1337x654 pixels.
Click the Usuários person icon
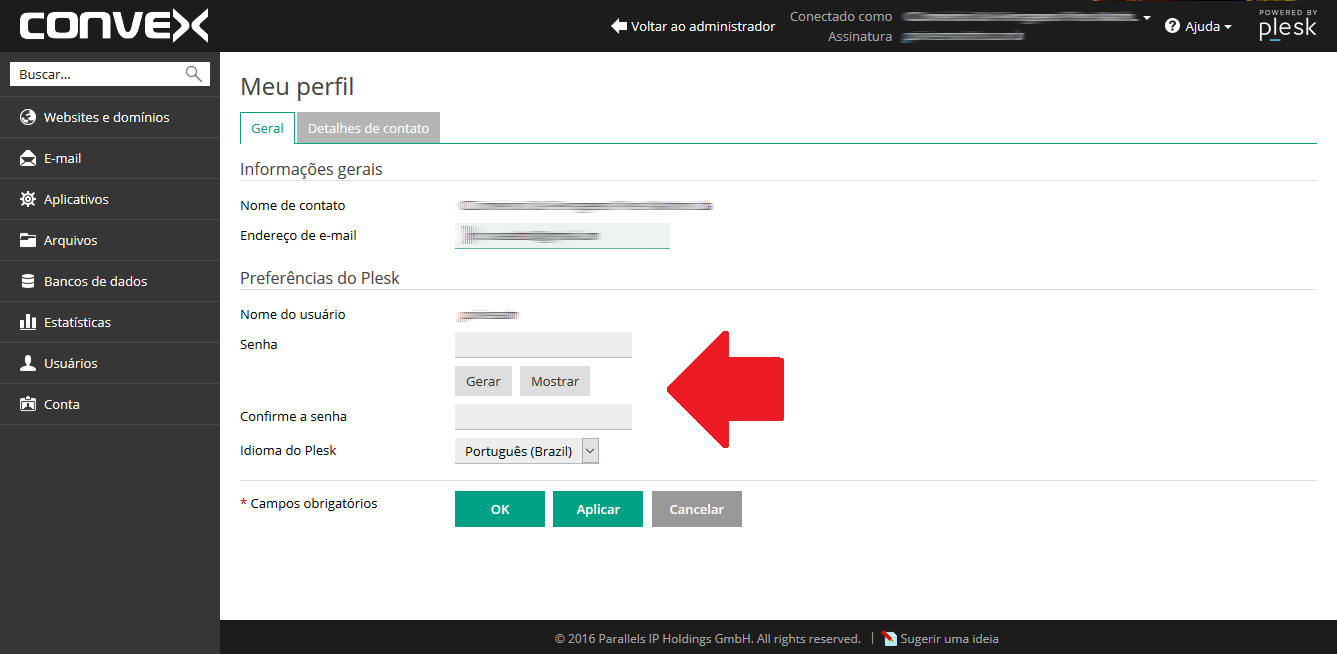[x=28, y=363]
